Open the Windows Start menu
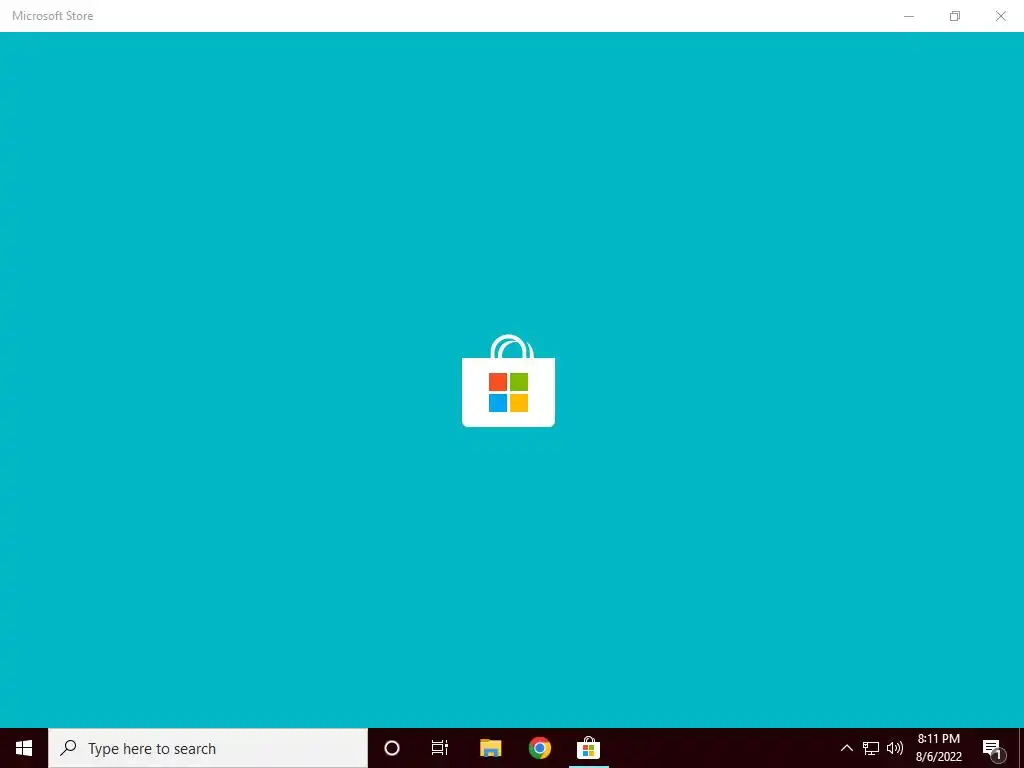The width and height of the screenshot is (1024, 768). click(x=24, y=748)
